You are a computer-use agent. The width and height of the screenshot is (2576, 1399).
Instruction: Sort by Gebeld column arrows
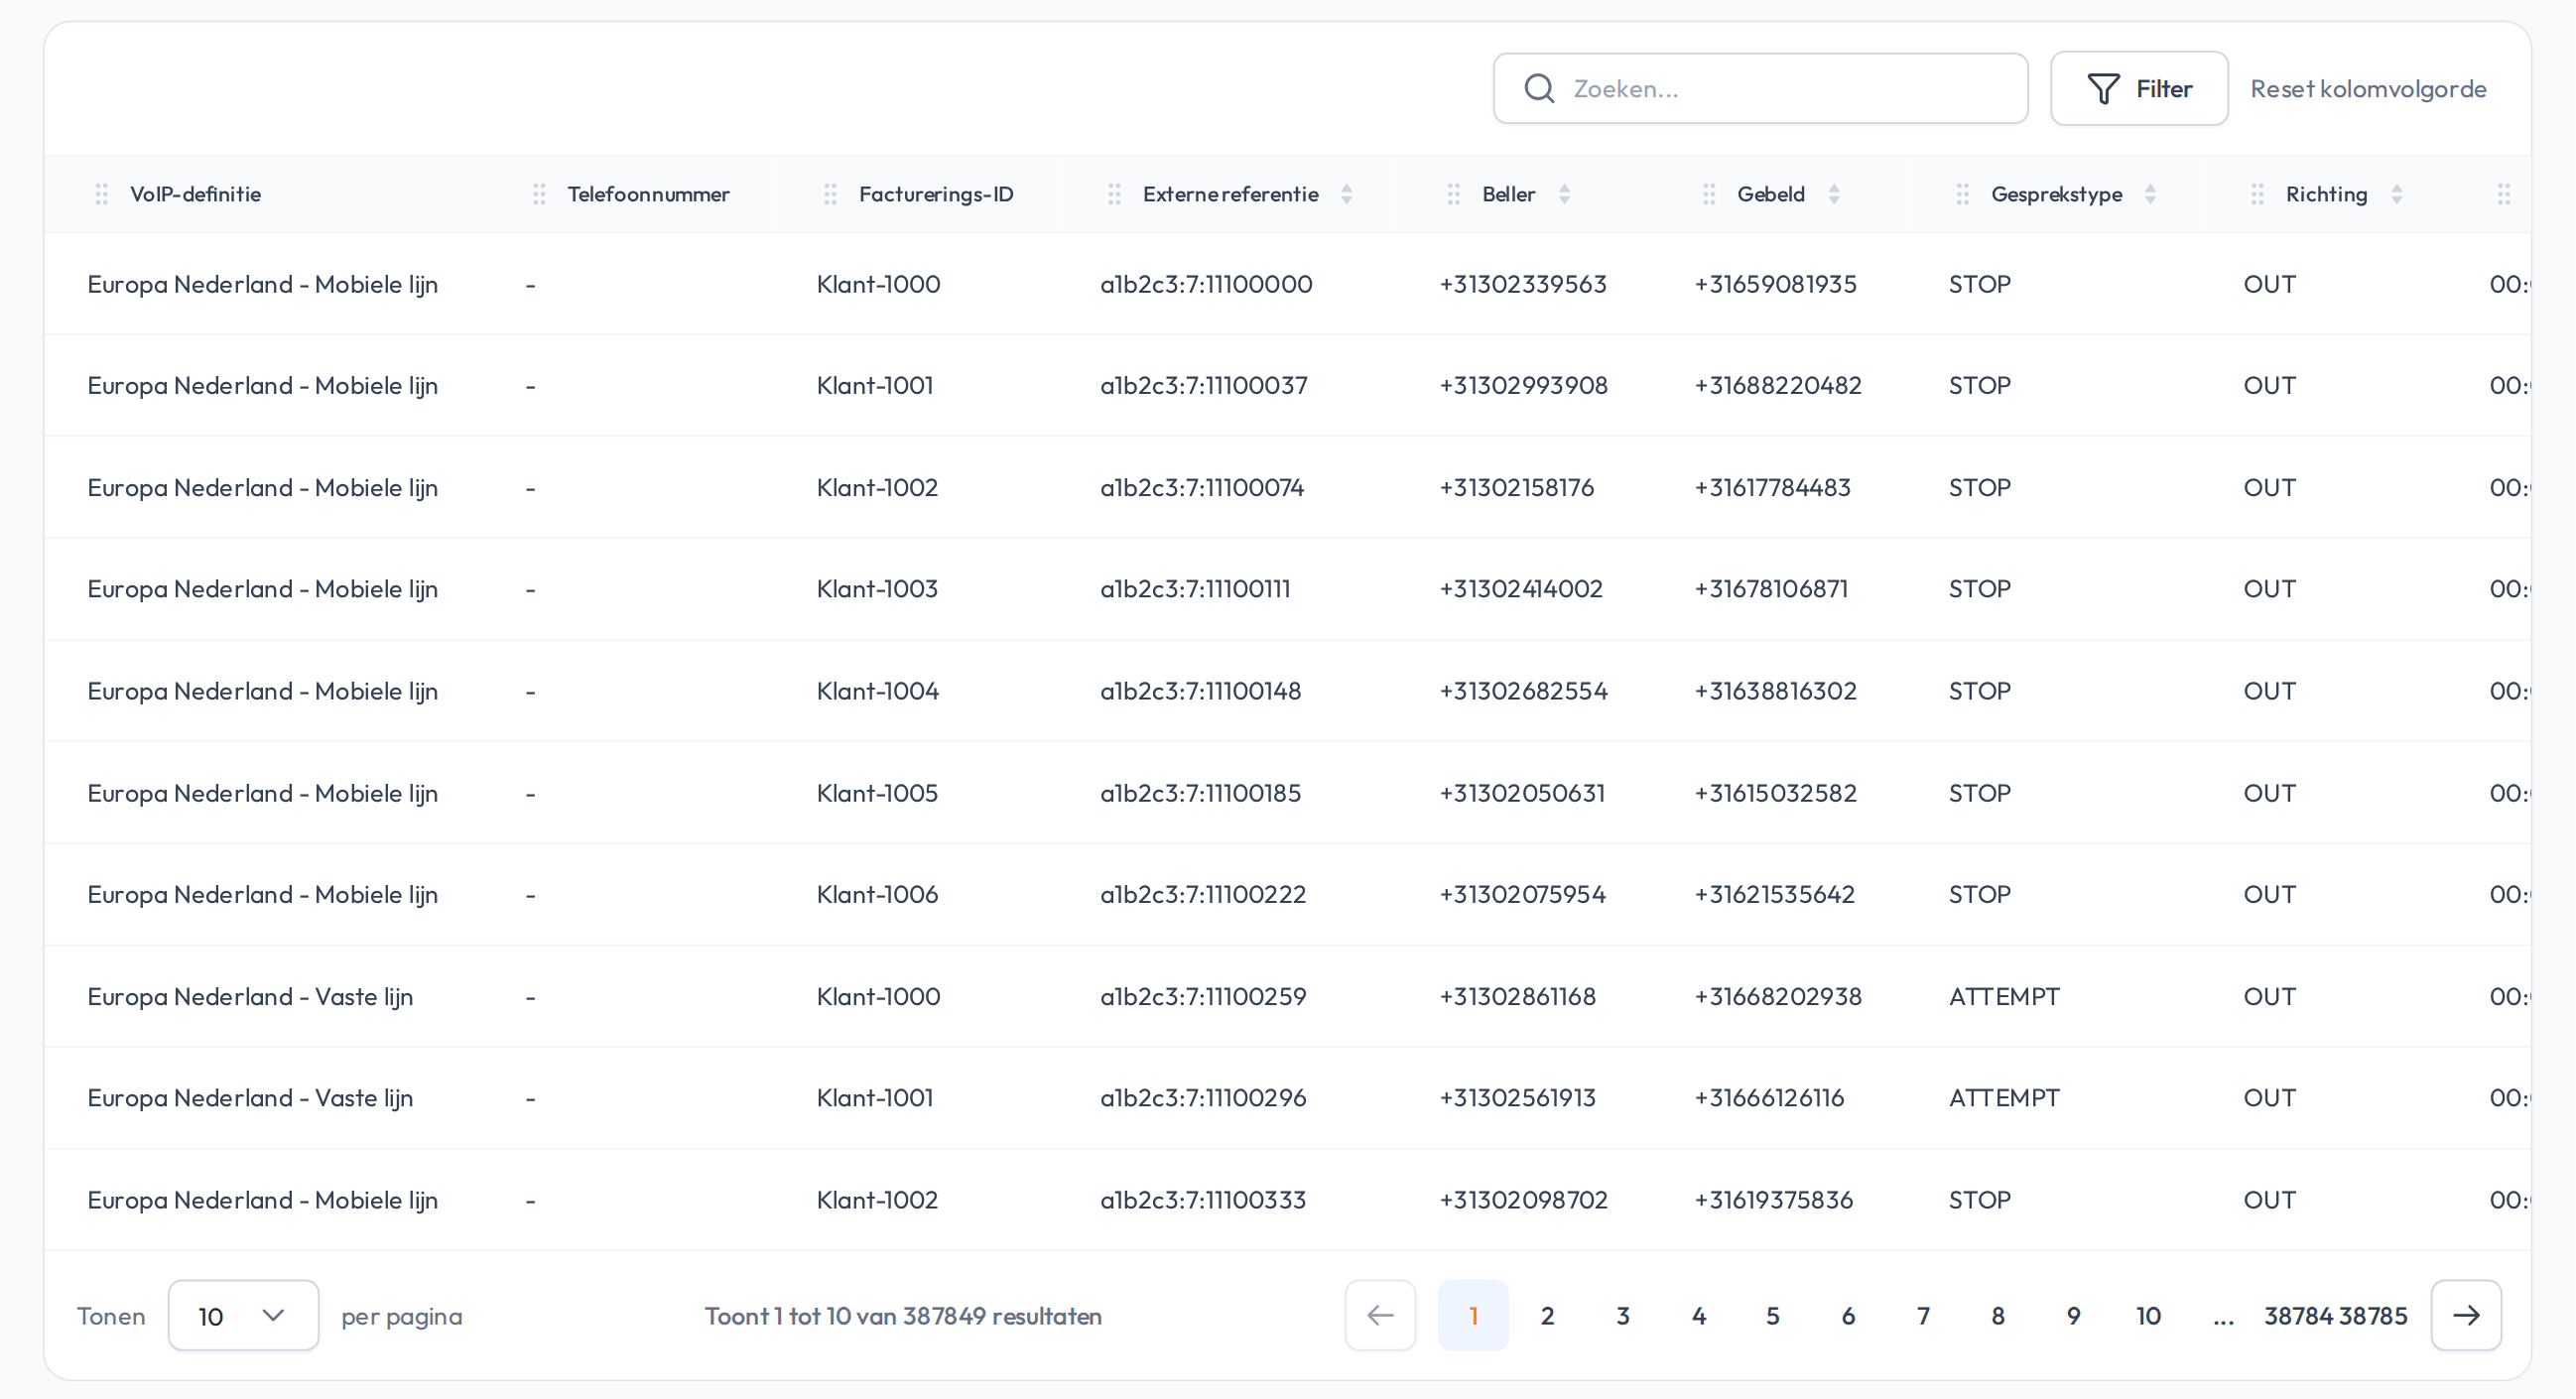(1834, 194)
